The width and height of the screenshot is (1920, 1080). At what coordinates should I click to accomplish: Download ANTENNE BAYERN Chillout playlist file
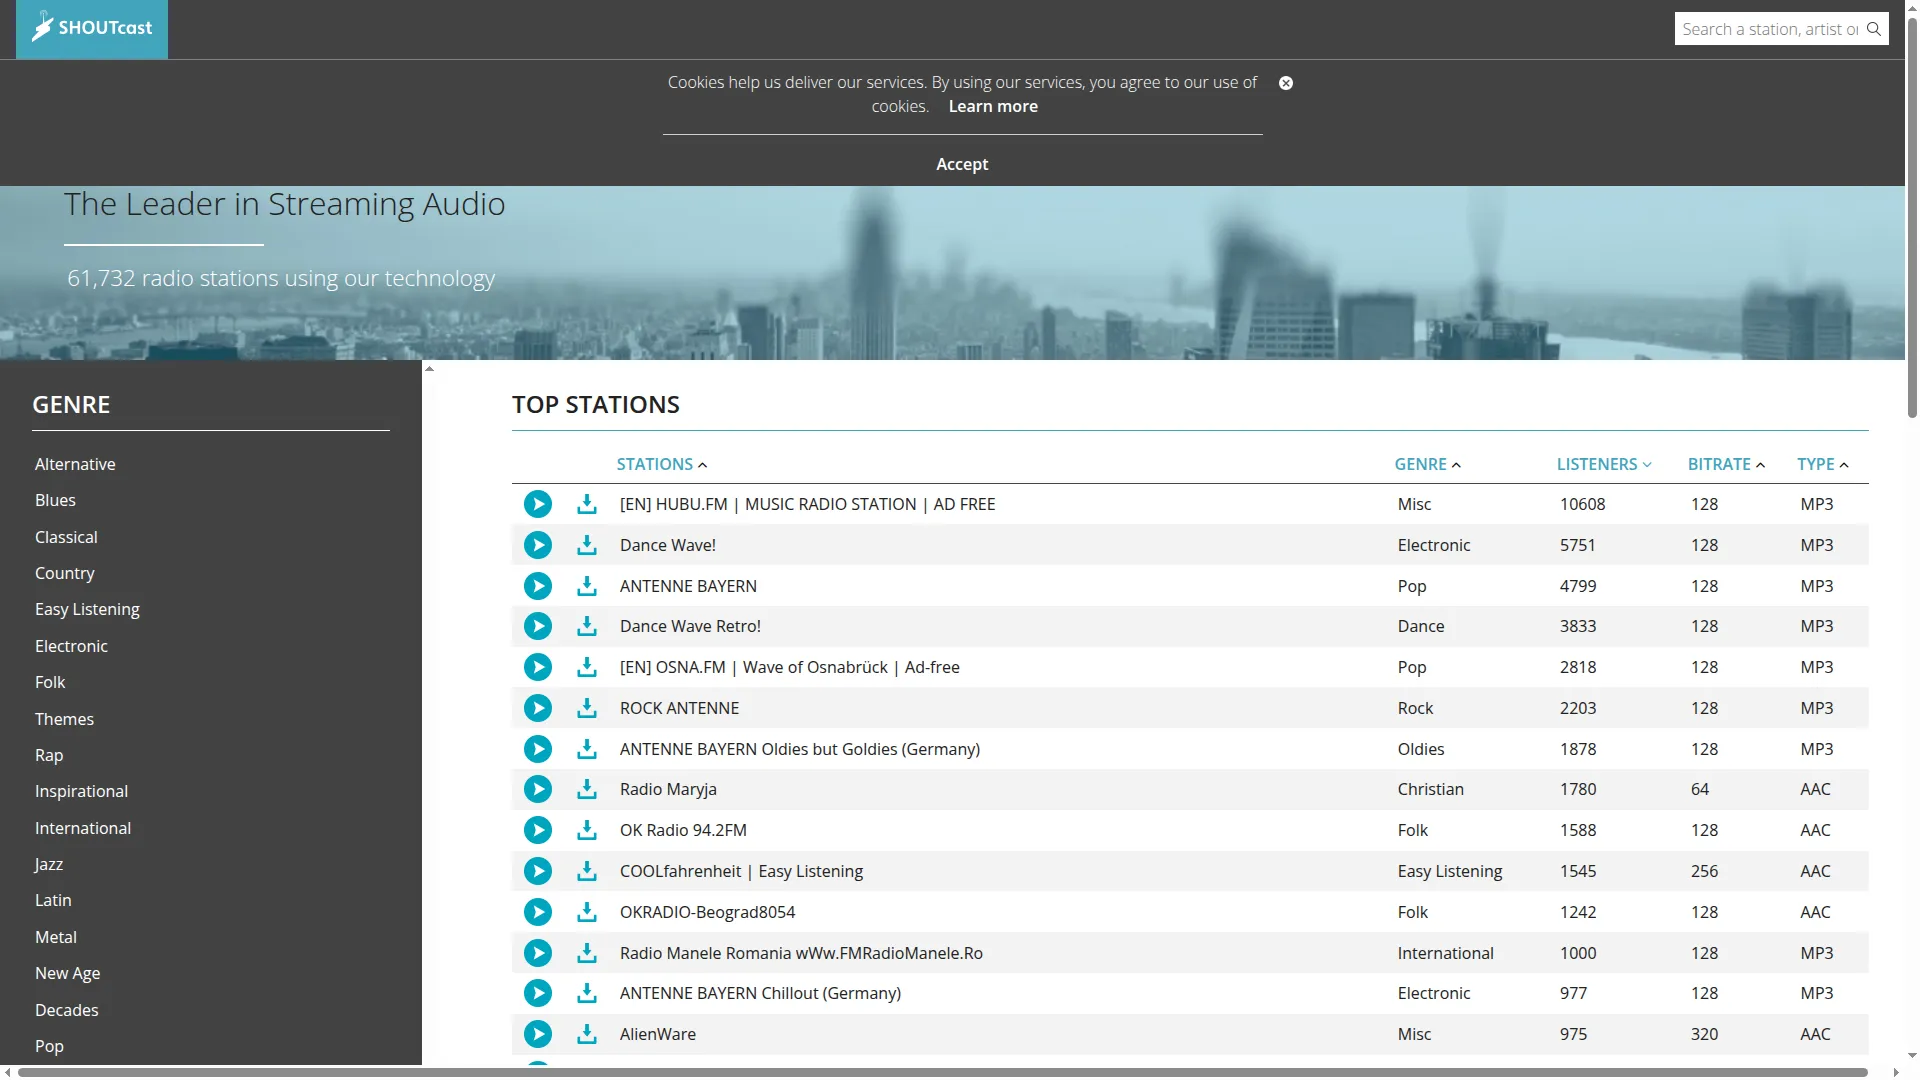tap(587, 993)
